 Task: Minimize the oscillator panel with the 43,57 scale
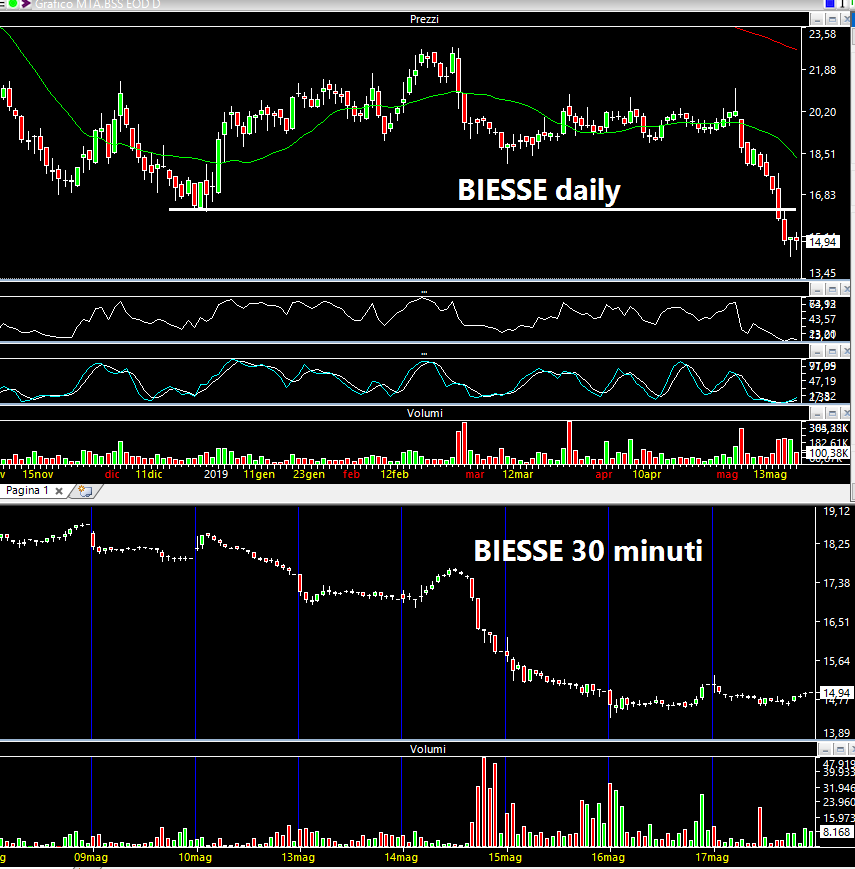click(x=818, y=290)
